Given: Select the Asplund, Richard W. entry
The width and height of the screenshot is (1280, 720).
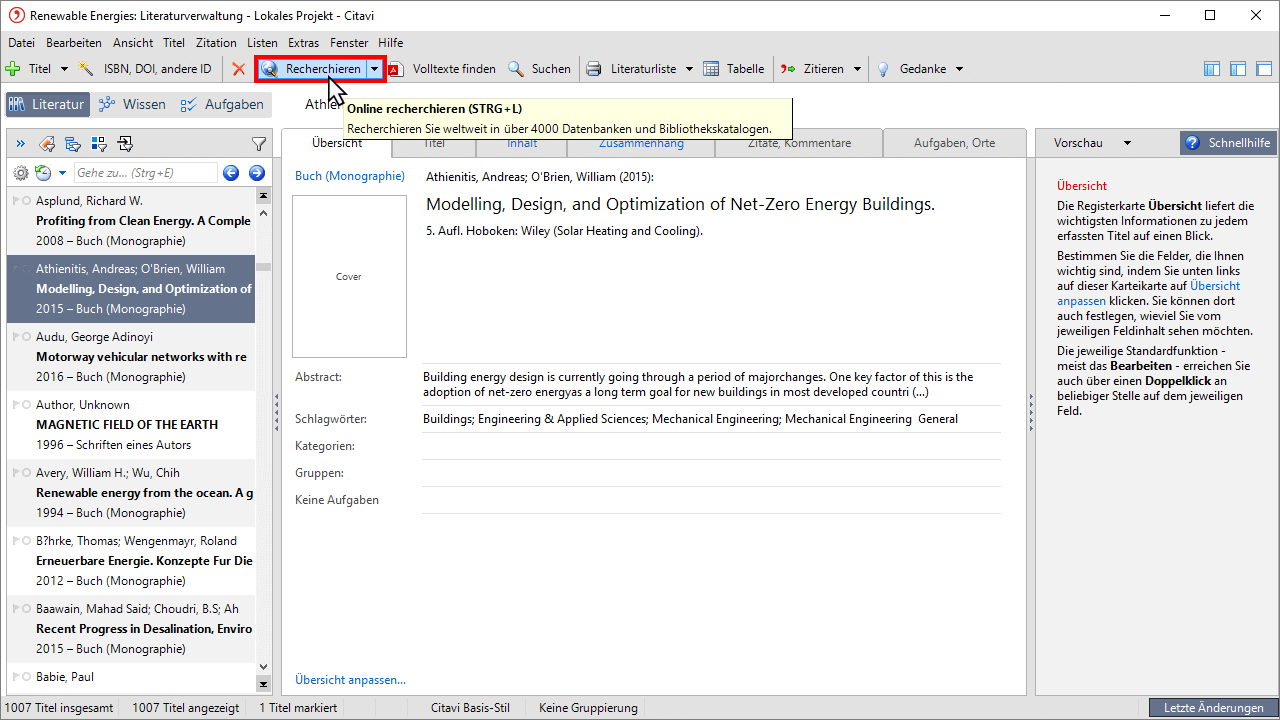Looking at the screenshot, I should point(131,221).
